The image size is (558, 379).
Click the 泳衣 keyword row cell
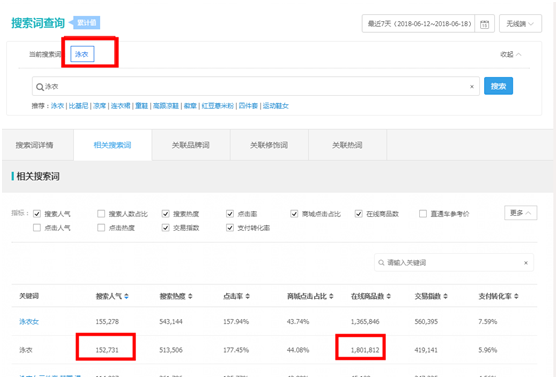tap(26, 350)
